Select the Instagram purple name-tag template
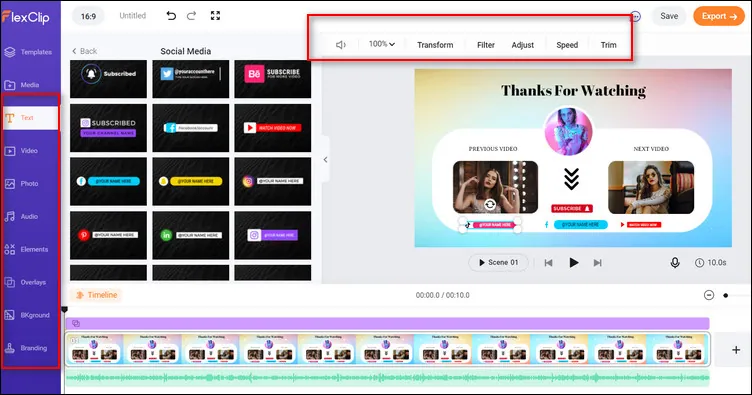 (x=273, y=235)
